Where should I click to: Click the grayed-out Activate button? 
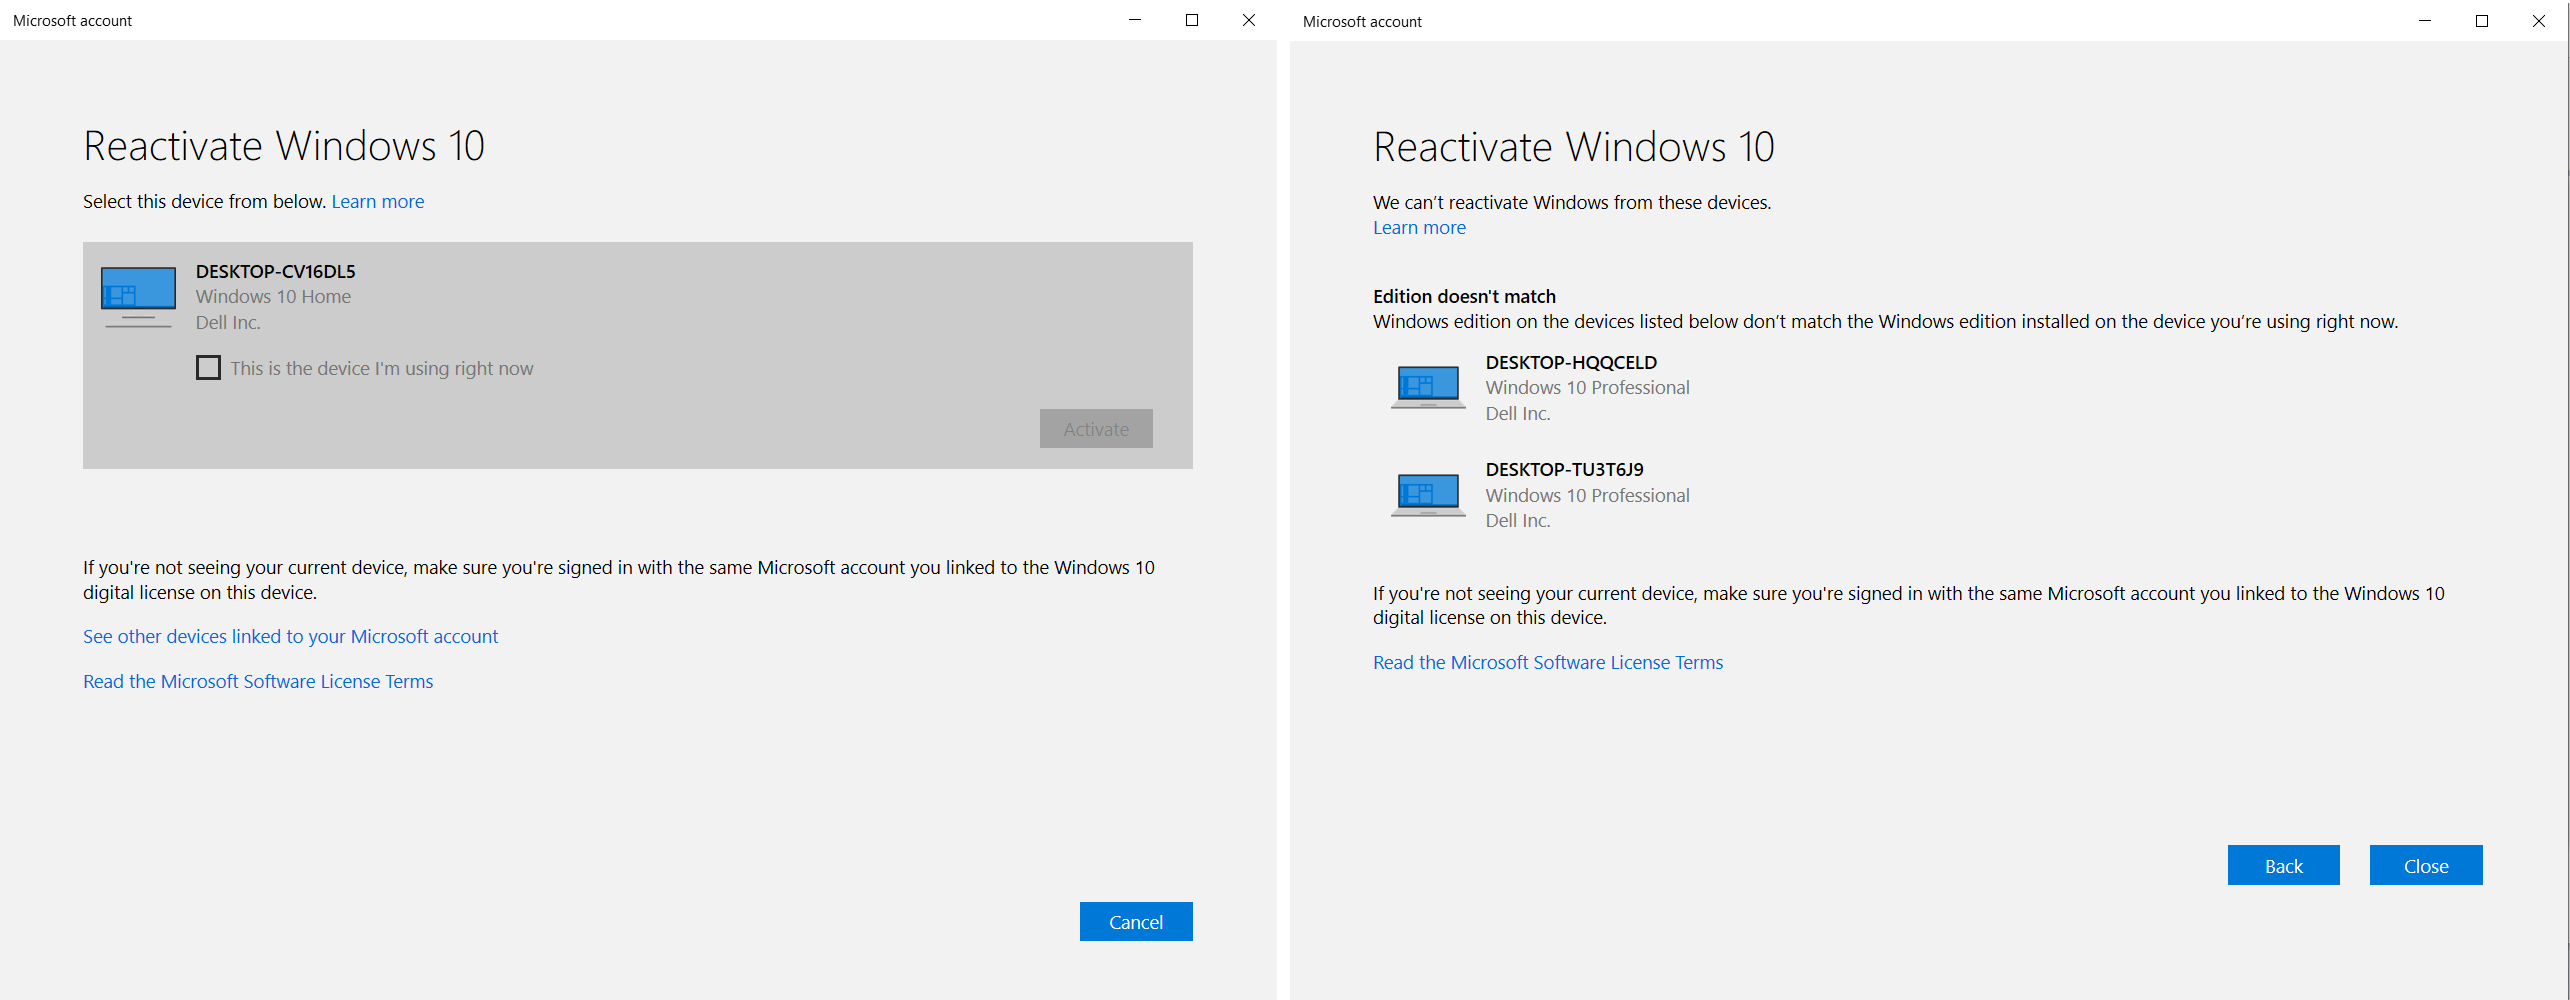pyautogui.click(x=1096, y=429)
